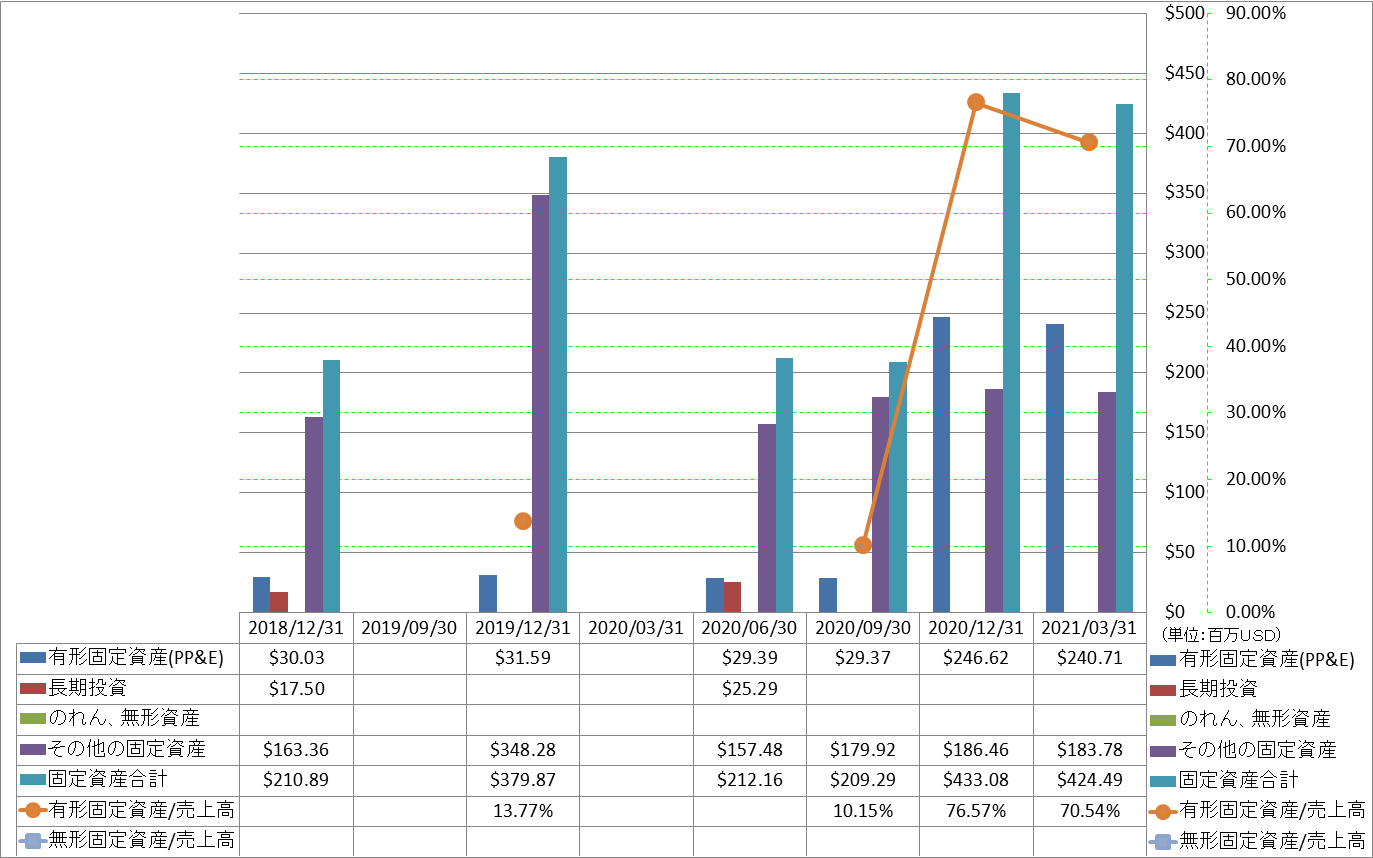Click the $212.16 table cell

749,780
